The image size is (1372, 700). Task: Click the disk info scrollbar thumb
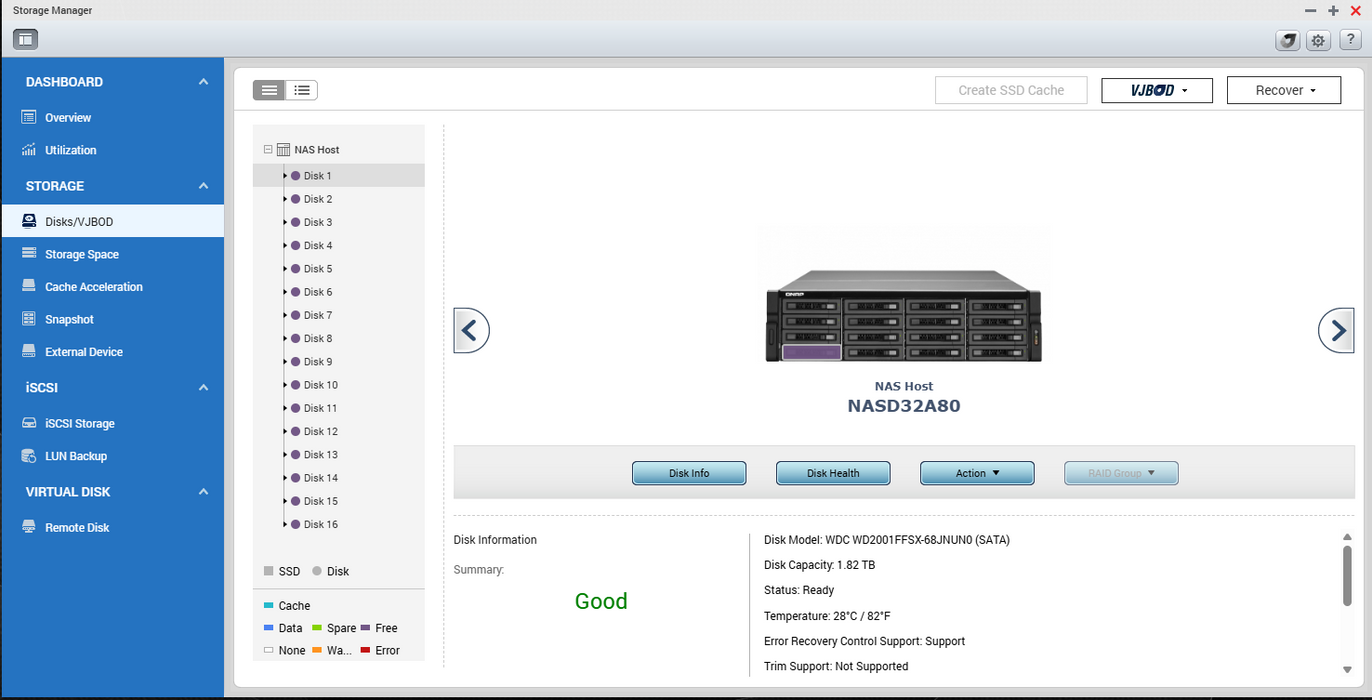pos(1347,575)
